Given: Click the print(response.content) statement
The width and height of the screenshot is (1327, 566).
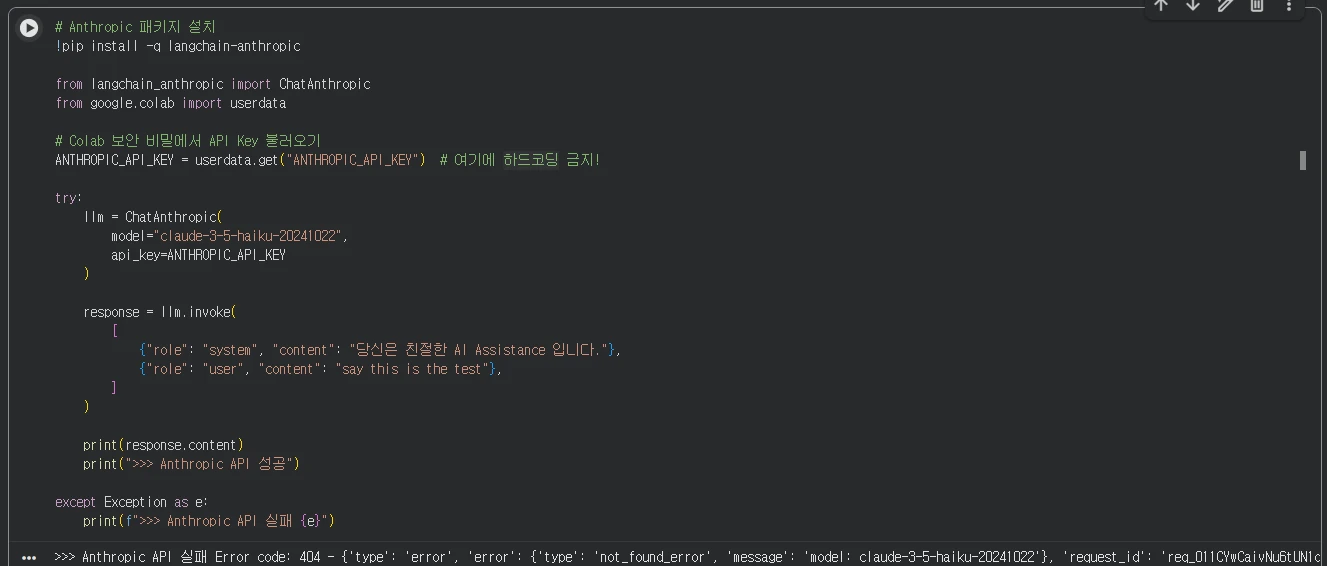Looking at the screenshot, I should coord(163,445).
